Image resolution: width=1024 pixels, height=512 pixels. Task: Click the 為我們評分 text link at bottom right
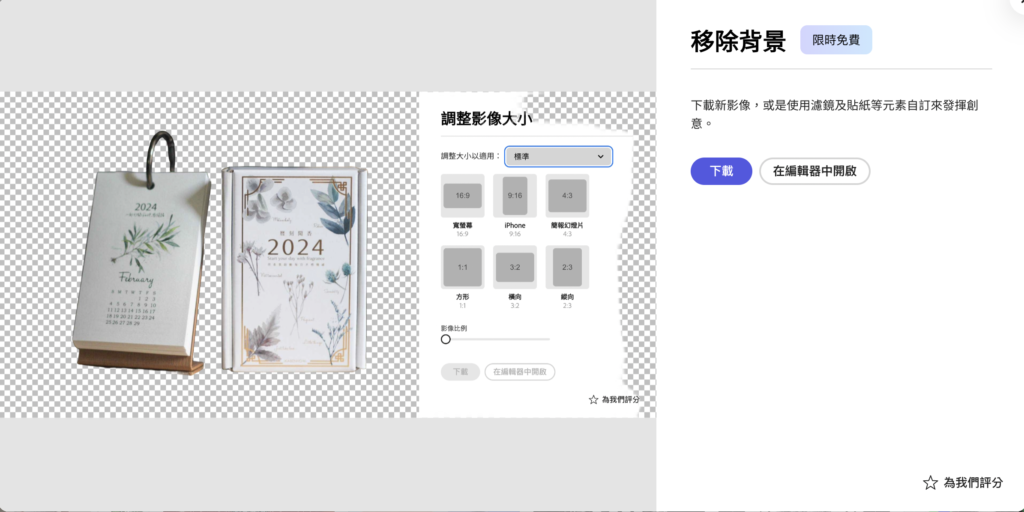coord(973,483)
